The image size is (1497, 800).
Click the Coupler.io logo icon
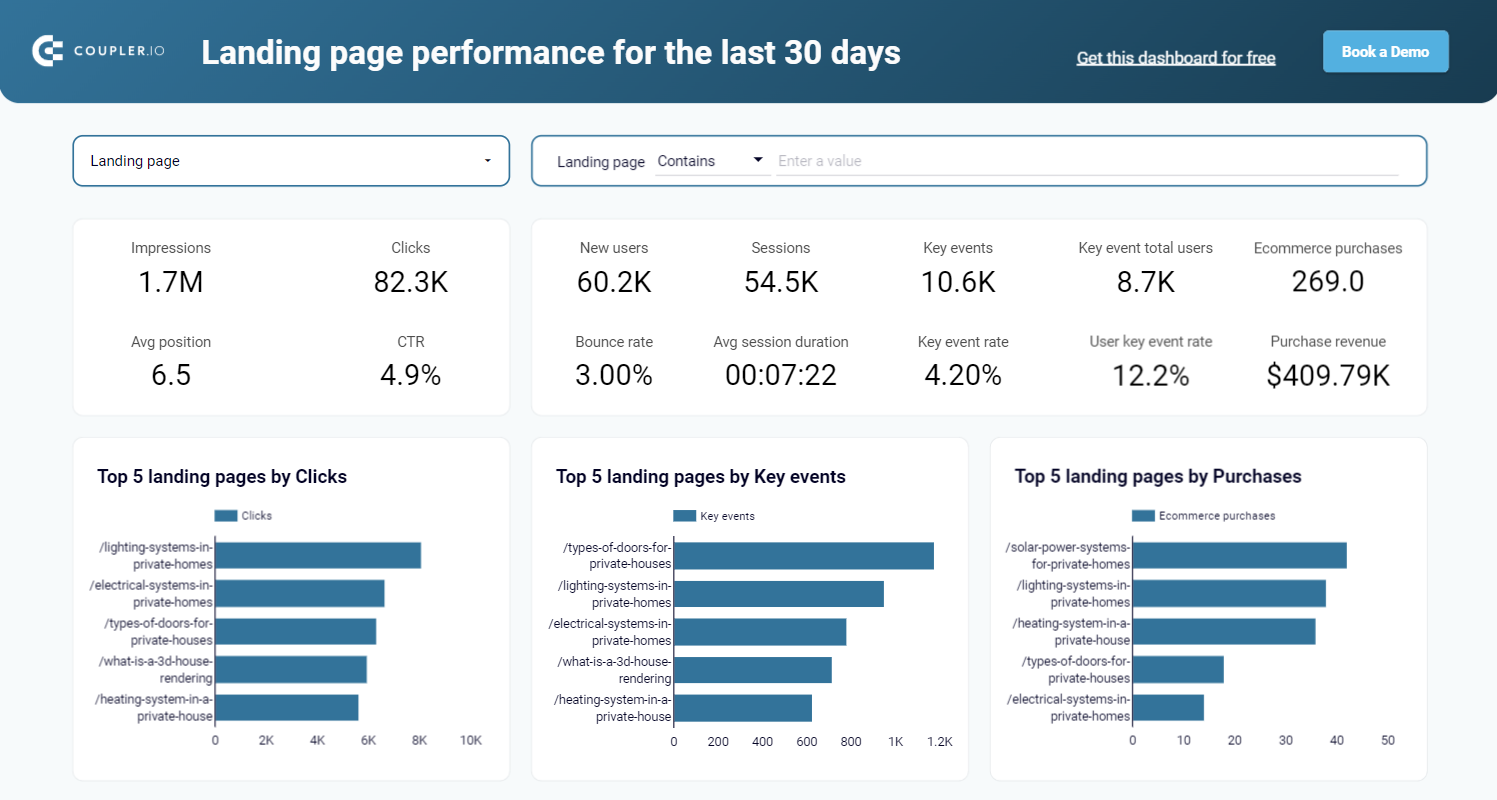point(48,52)
